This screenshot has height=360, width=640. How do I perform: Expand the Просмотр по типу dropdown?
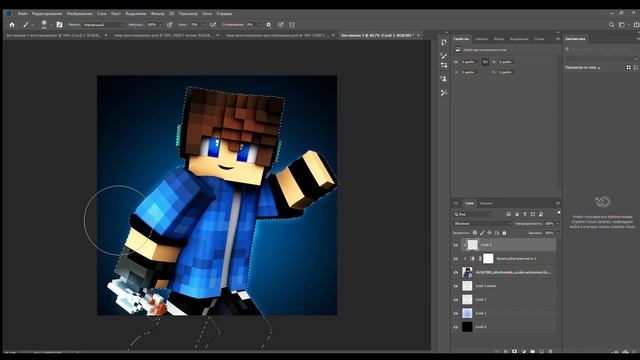click(582, 67)
